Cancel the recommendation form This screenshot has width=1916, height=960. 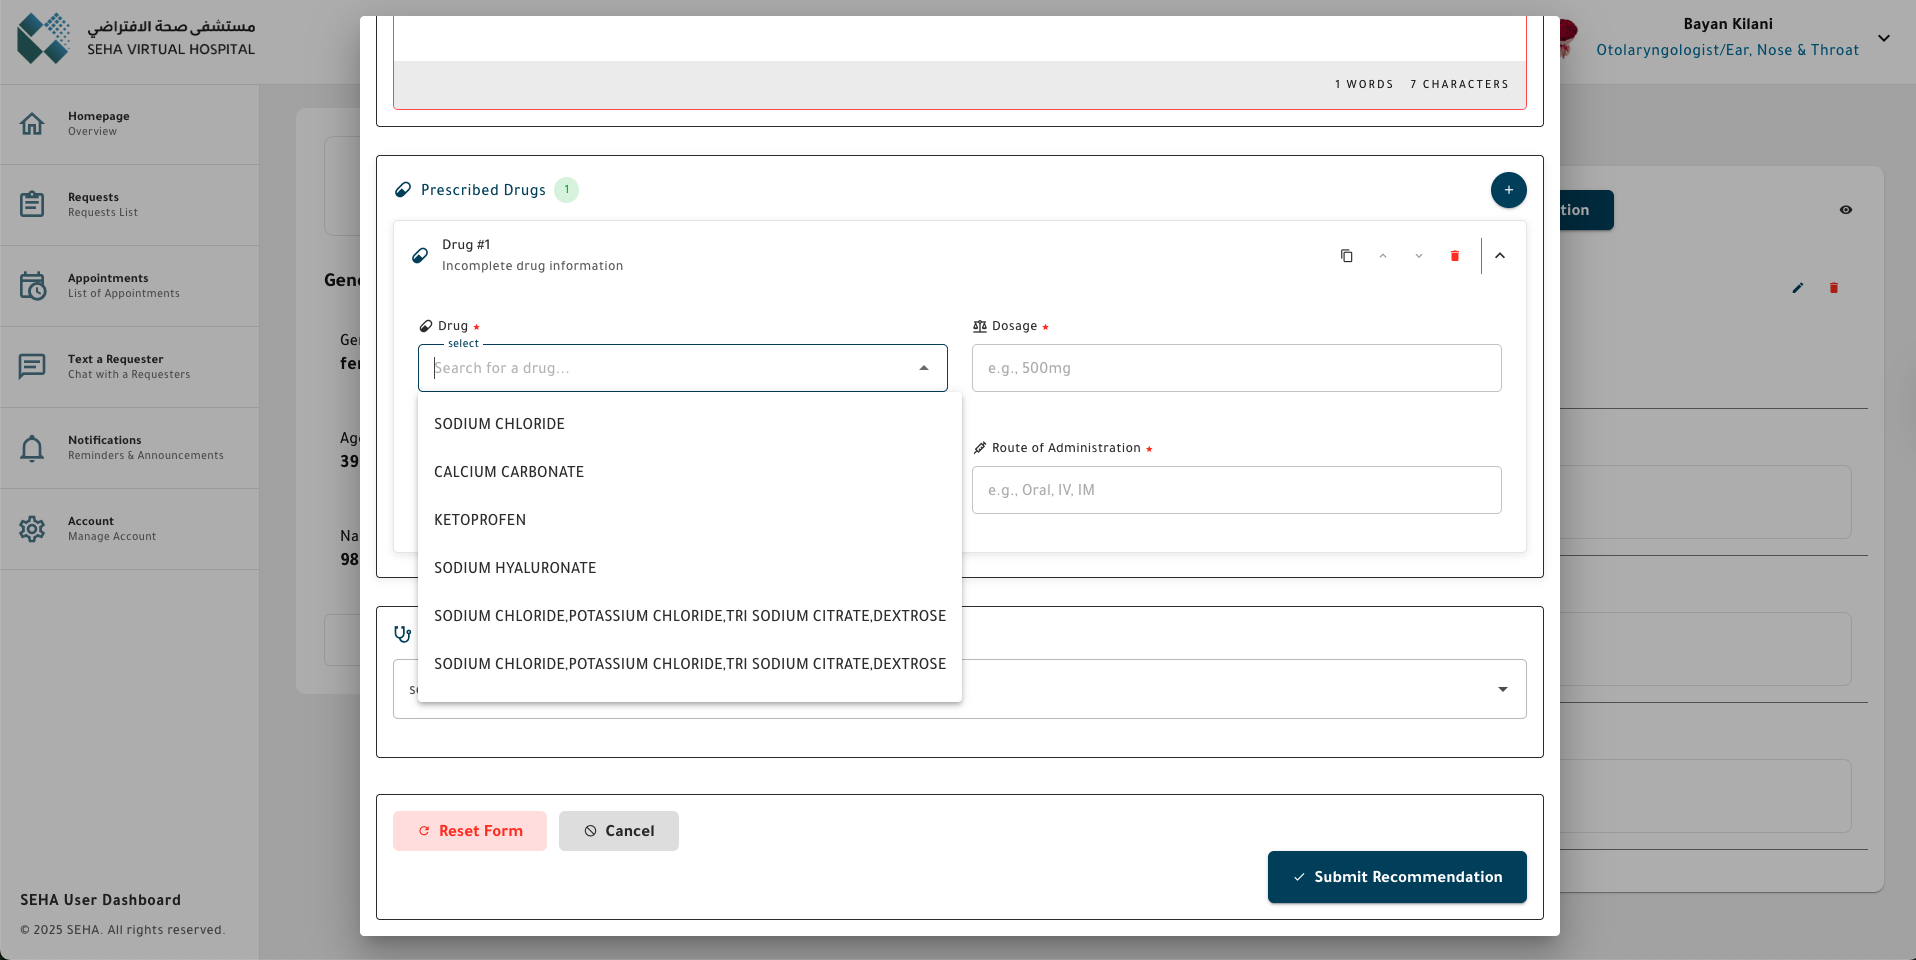(618, 831)
